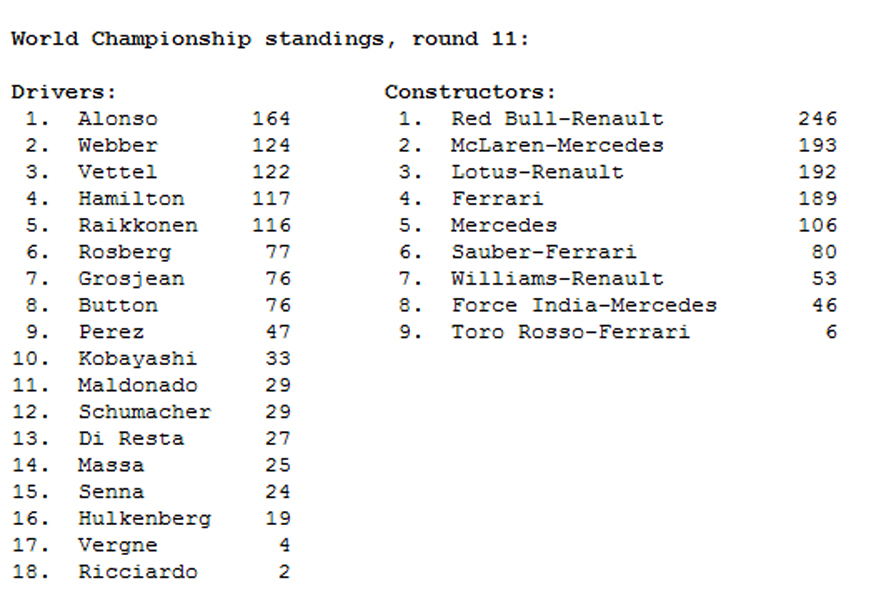
Task: Click the Lotus-Renault constructor name
Action: pyautogui.click(x=537, y=172)
